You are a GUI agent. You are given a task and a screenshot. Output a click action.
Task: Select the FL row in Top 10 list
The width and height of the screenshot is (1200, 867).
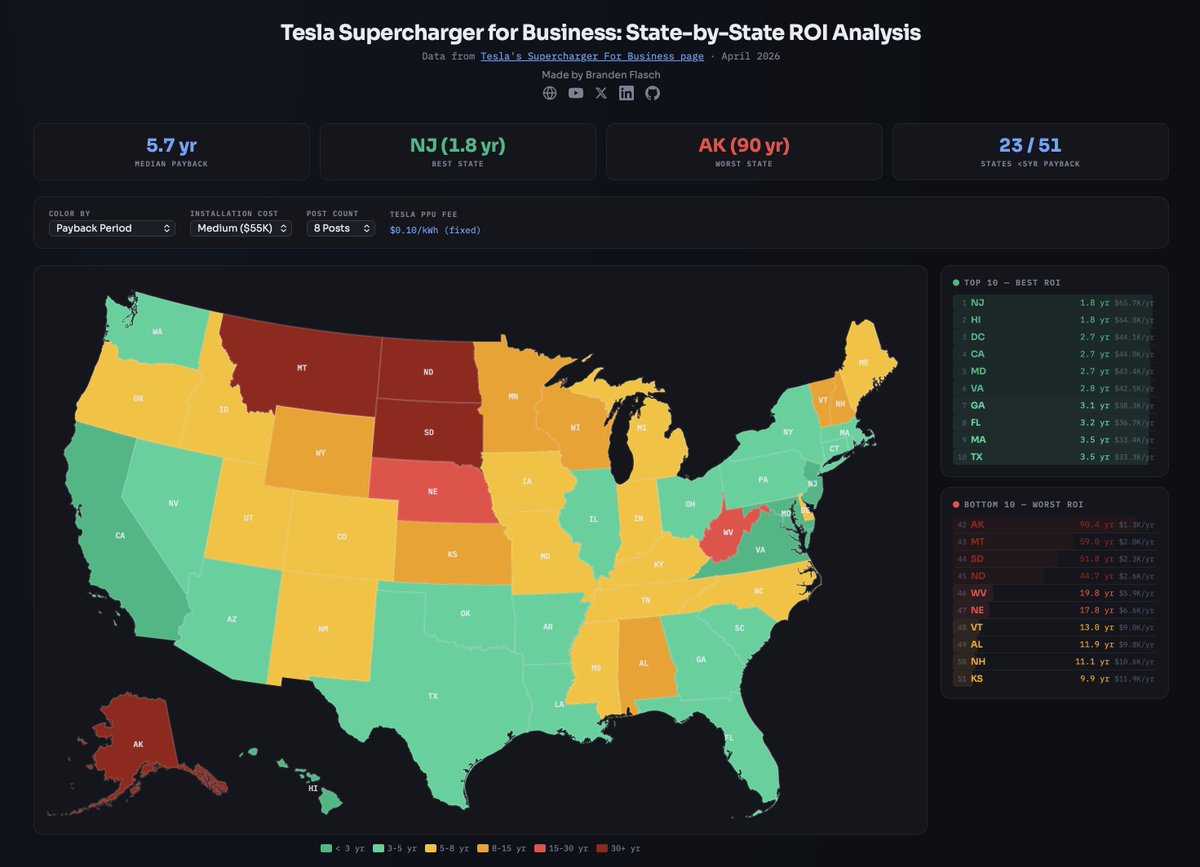1054,422
